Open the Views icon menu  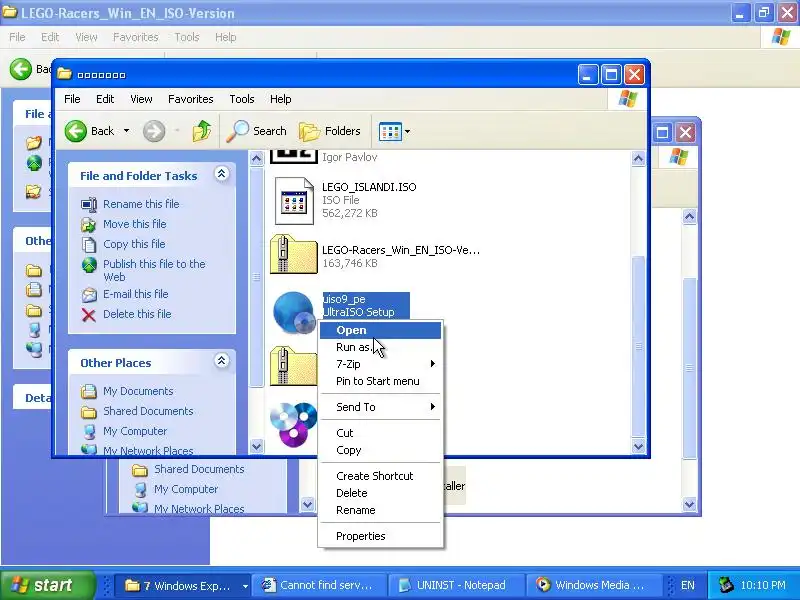(390, 131)
